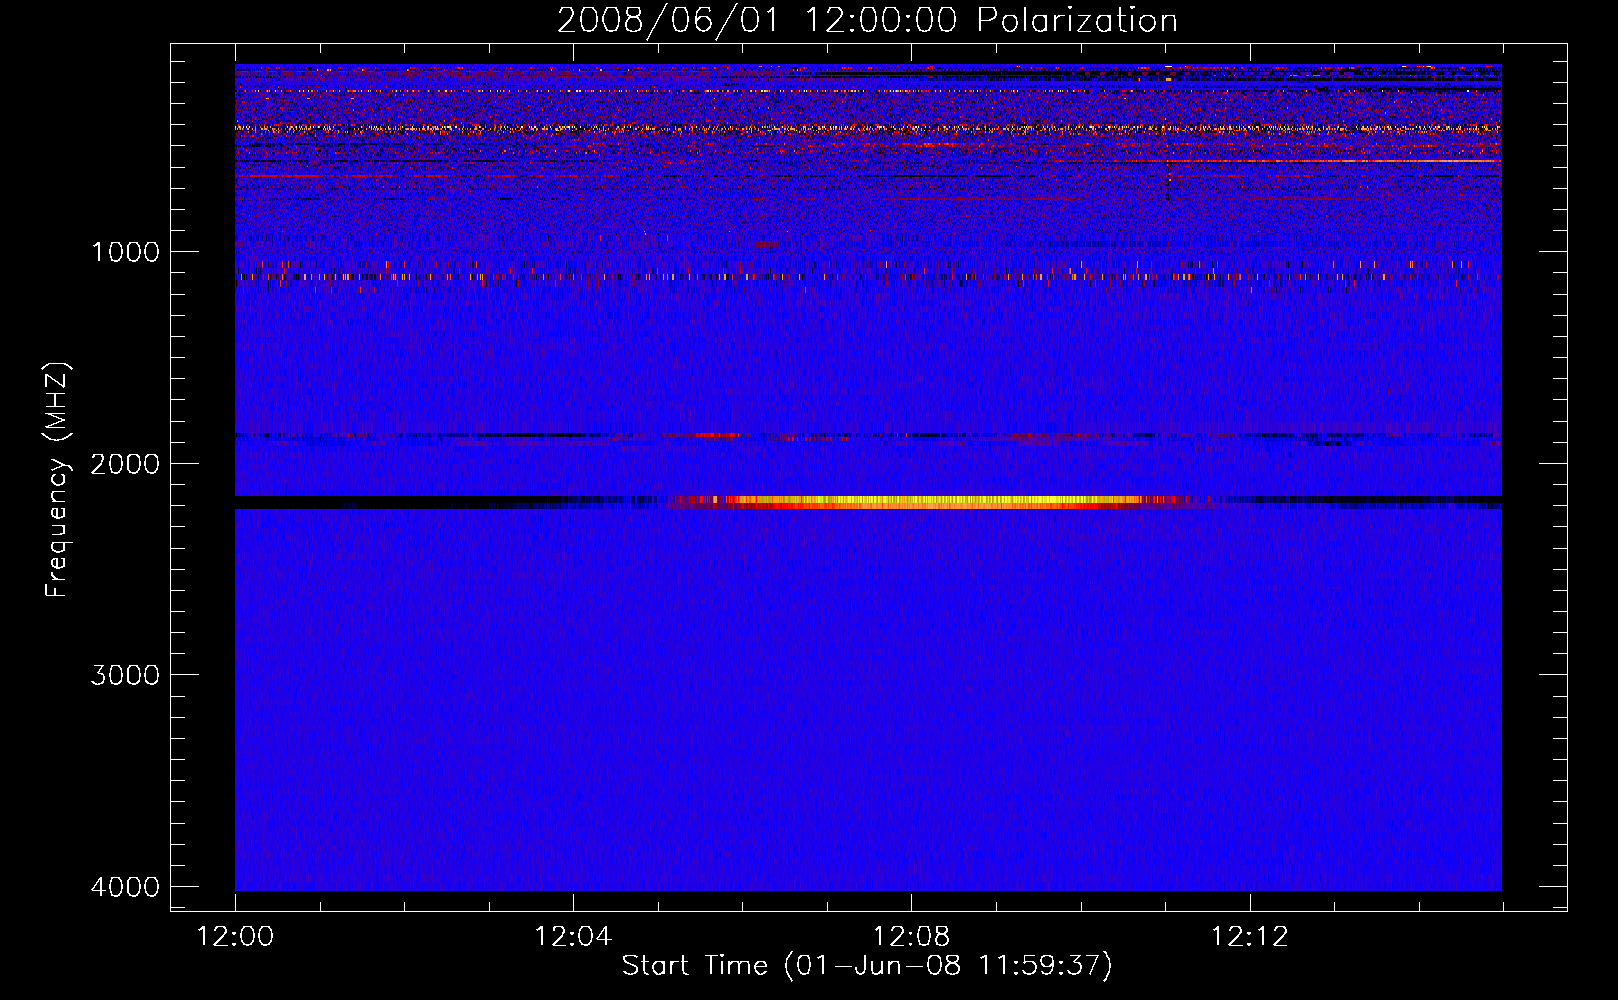This screenshot has width=1618, height=1000.
Task: Click the 4000 frequency tick label
Action: [x=125, y=887]
